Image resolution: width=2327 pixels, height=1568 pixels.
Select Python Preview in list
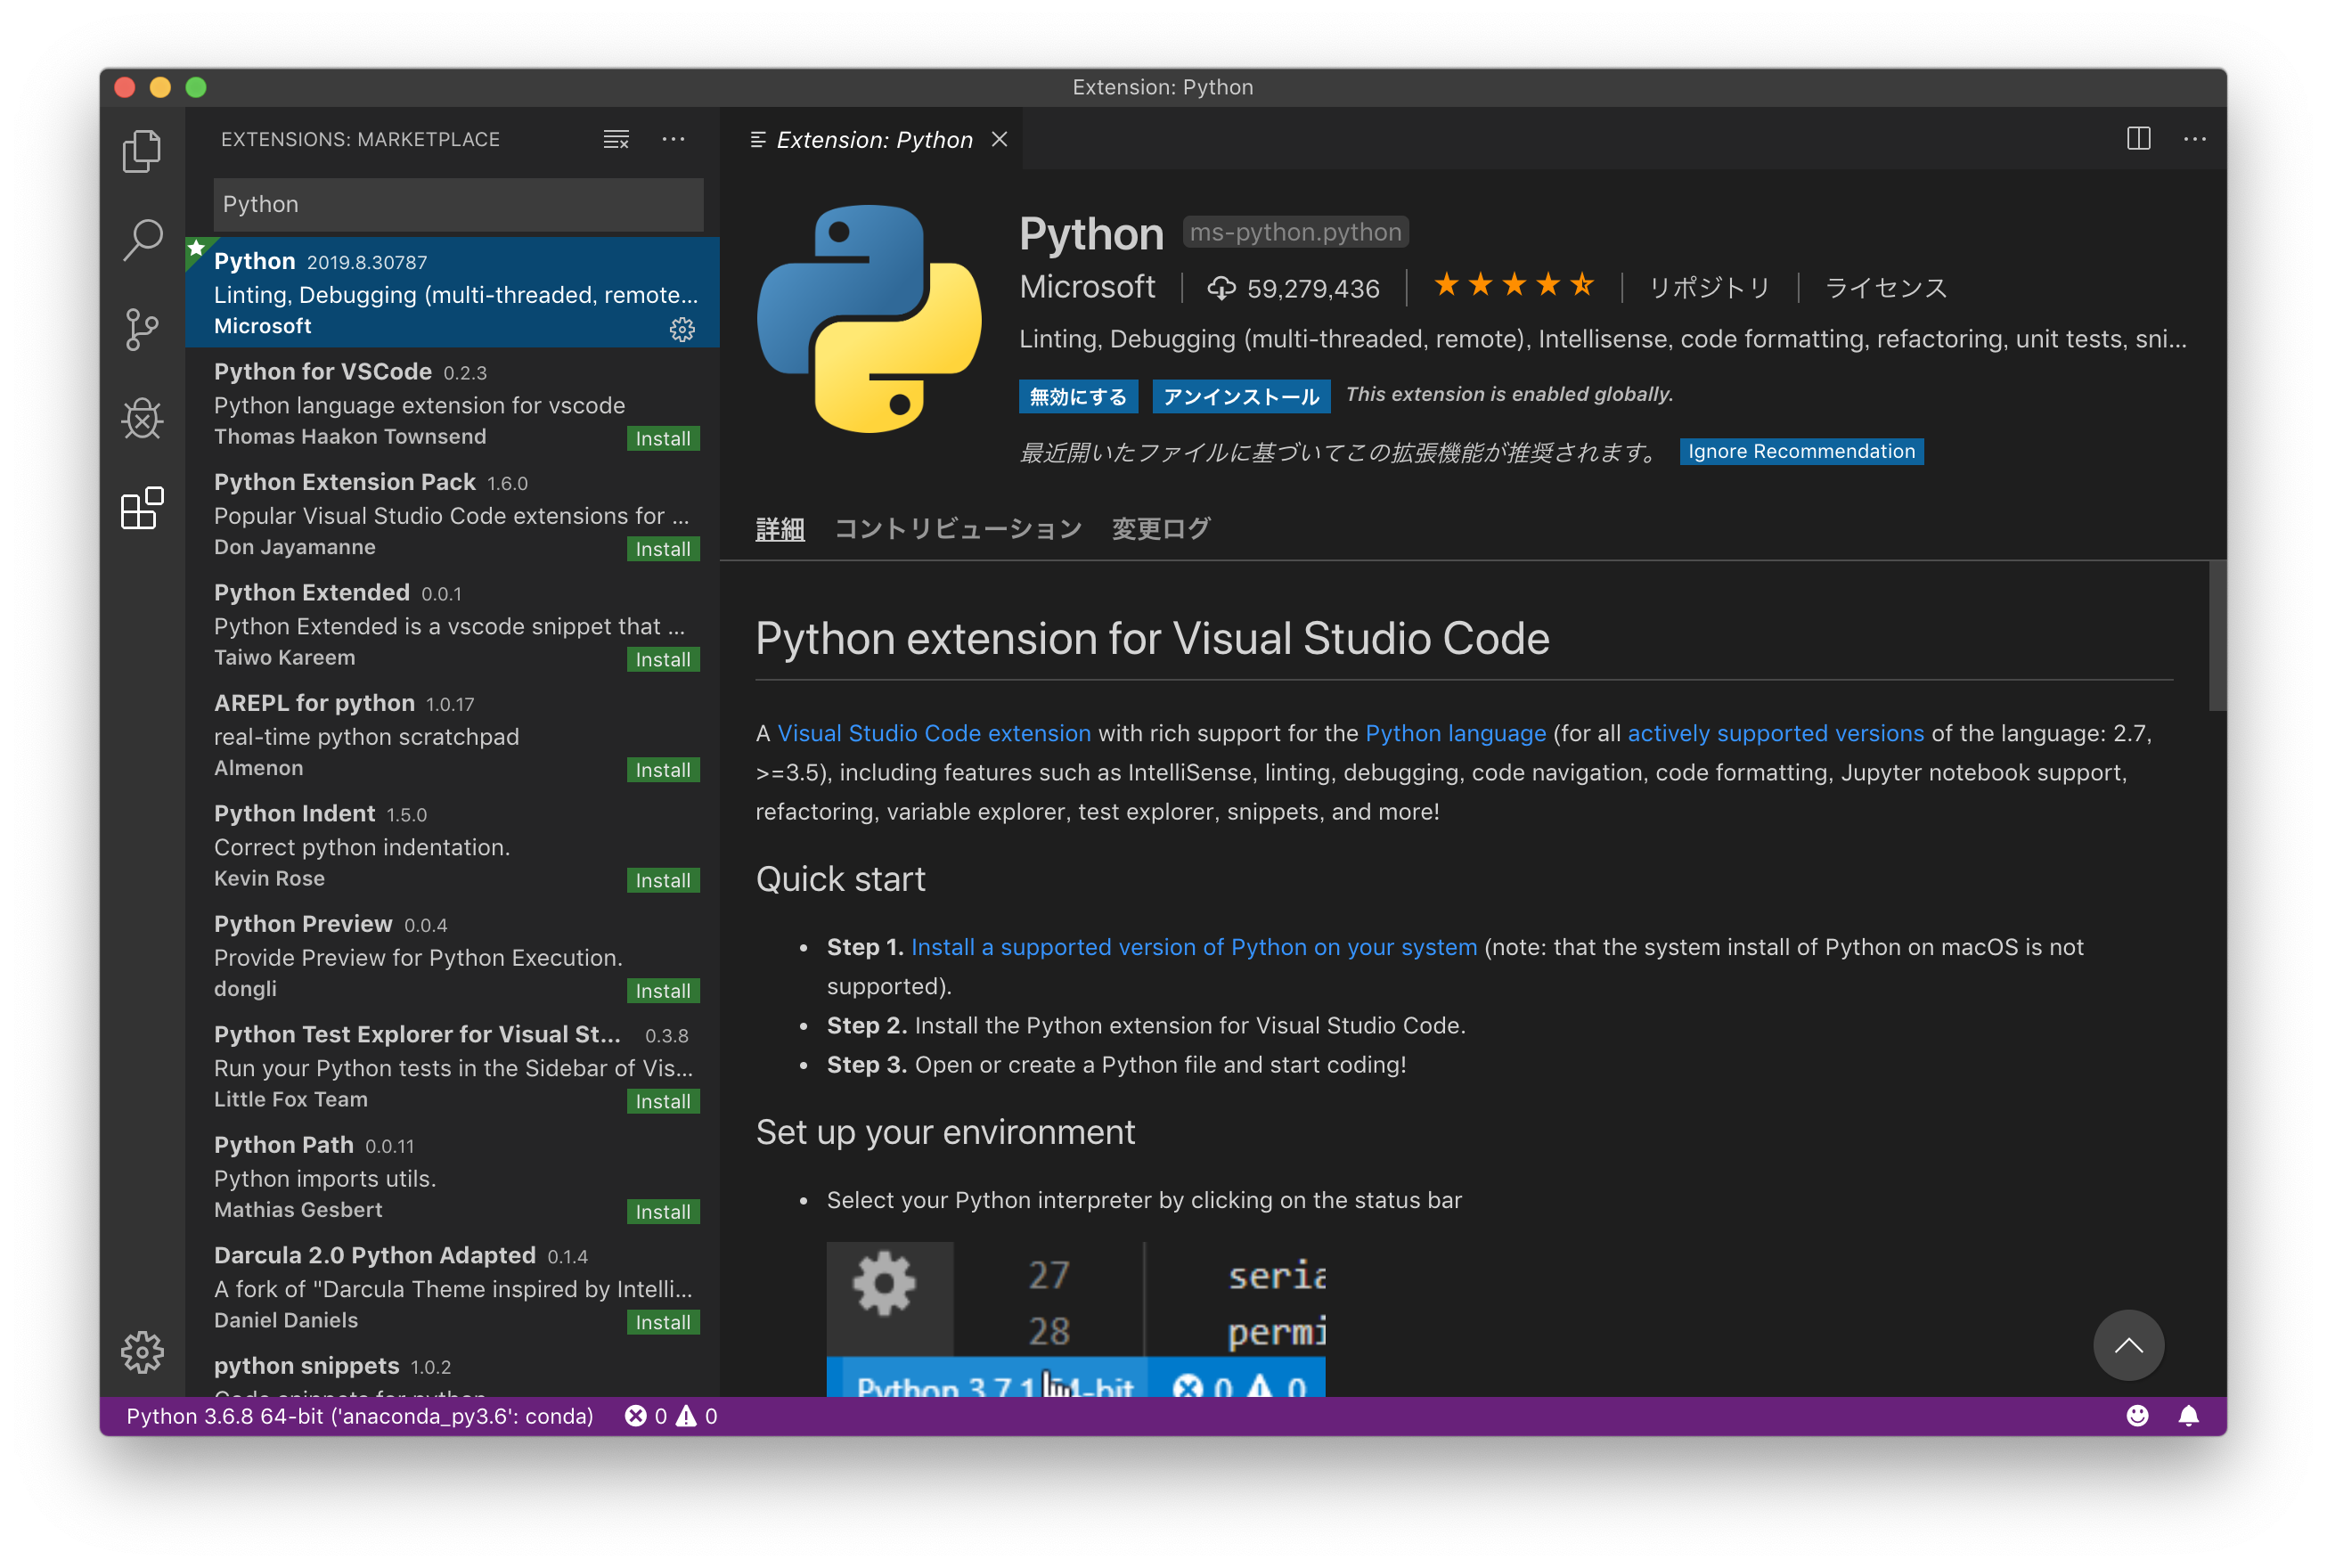pyautogui.click(x=452, y=955)
